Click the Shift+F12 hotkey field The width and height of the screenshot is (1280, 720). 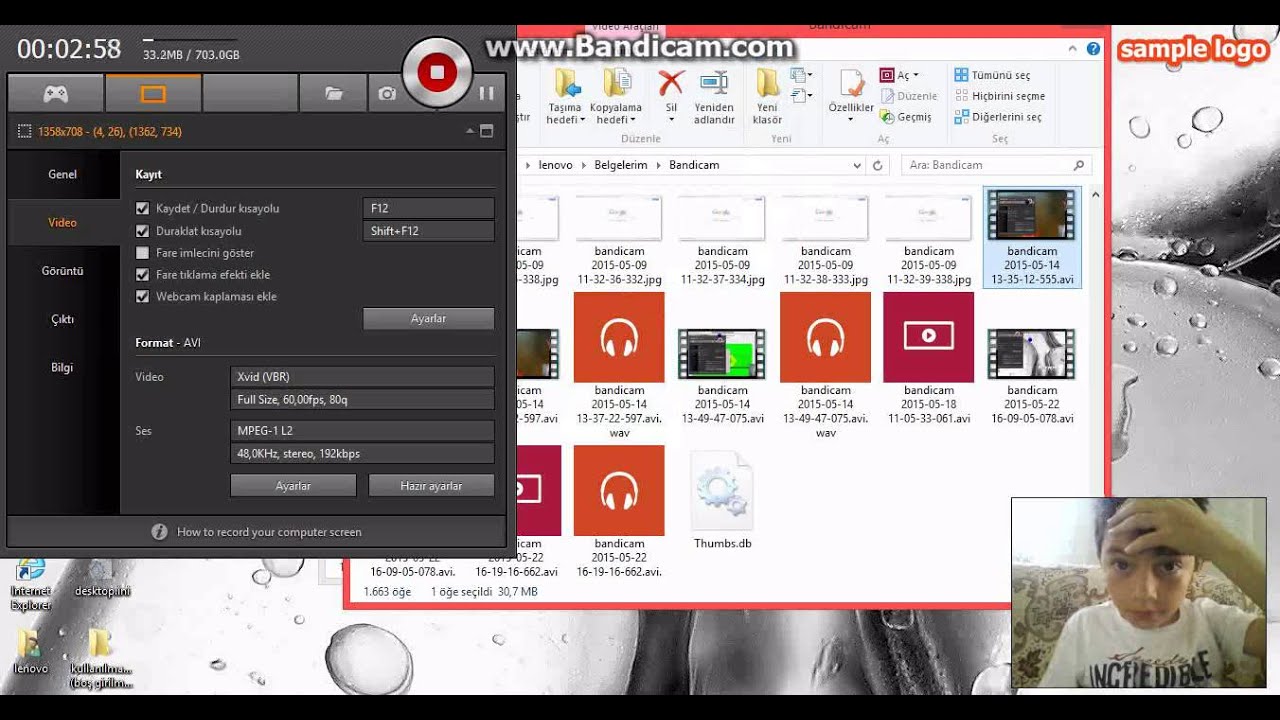[x=428, y=231]
